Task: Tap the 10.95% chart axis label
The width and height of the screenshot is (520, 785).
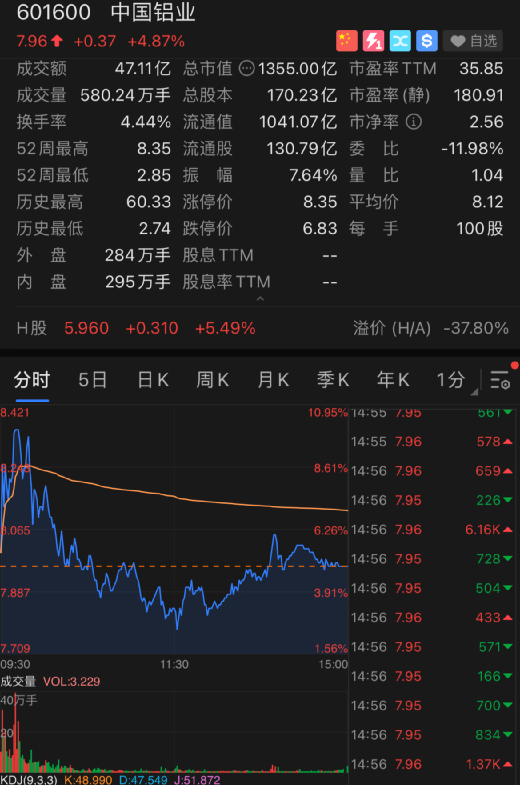Action: tap(328, 413)
